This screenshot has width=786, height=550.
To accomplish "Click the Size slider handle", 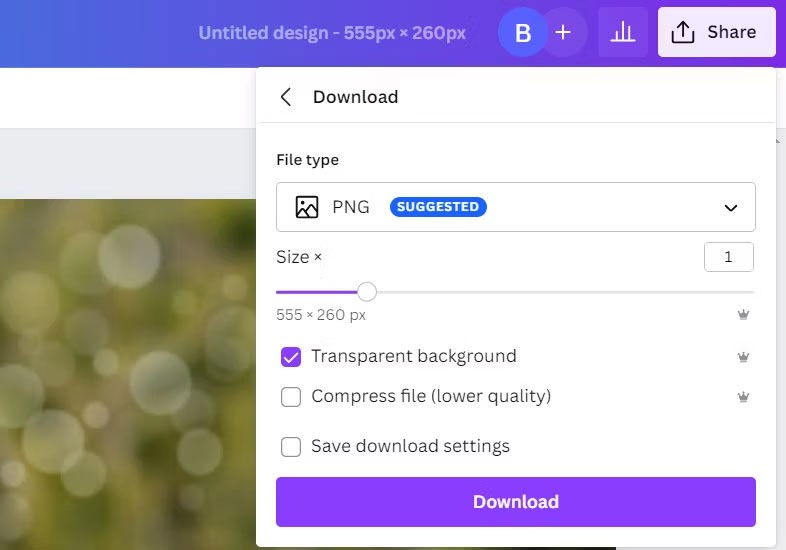I will tap(367, 292).
